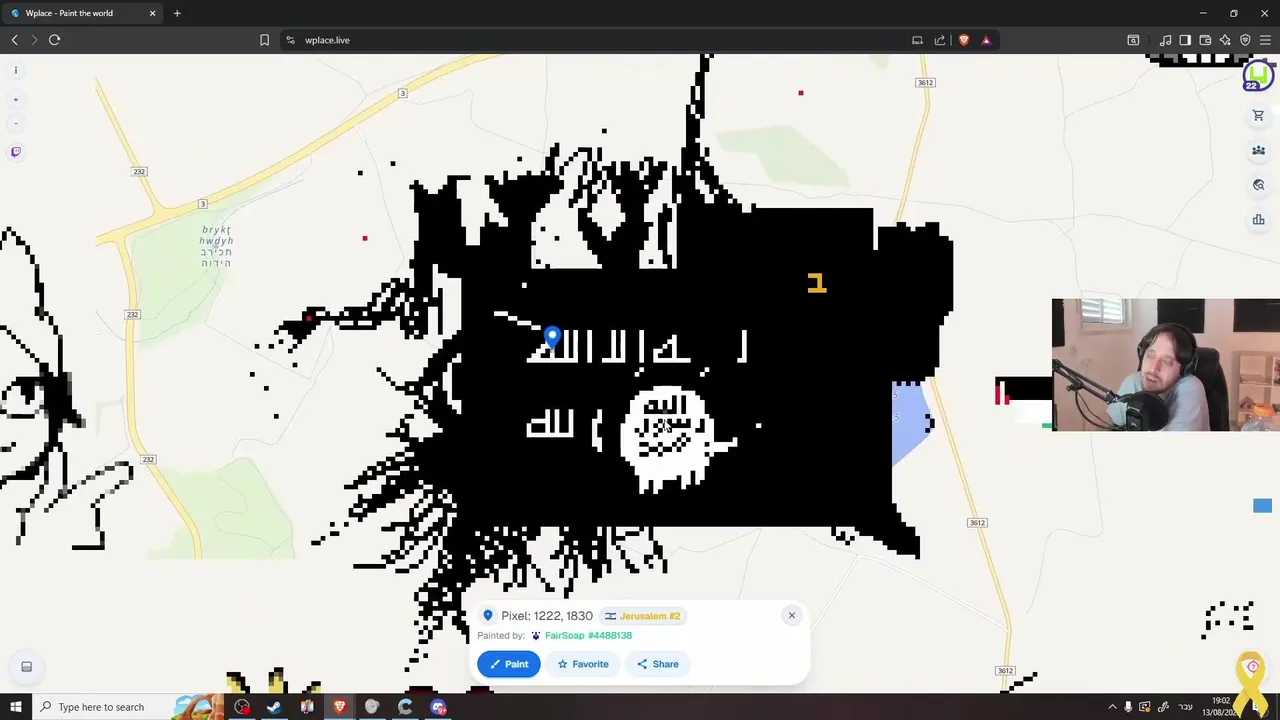This screenshot has width=1280, height=720.
Task: Close the pixel info popup
Action: tap(791, 615)
